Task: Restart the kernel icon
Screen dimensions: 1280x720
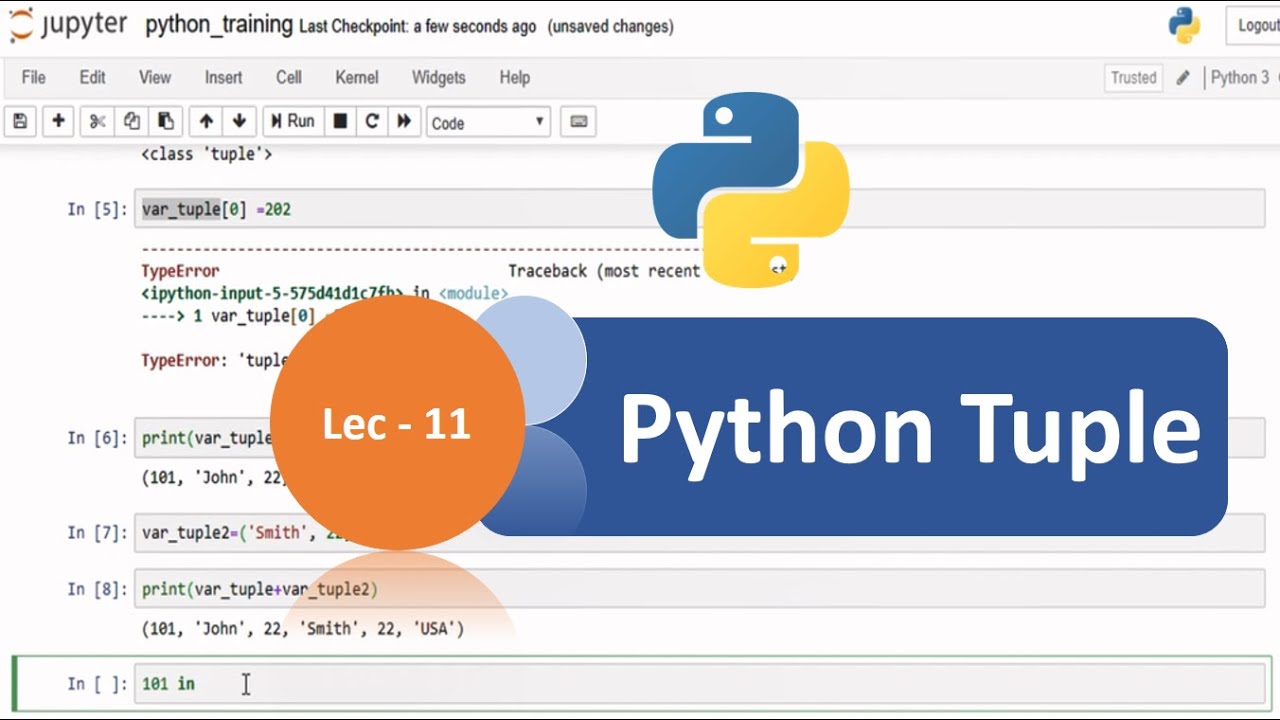Action: click(x=372, y=121)
